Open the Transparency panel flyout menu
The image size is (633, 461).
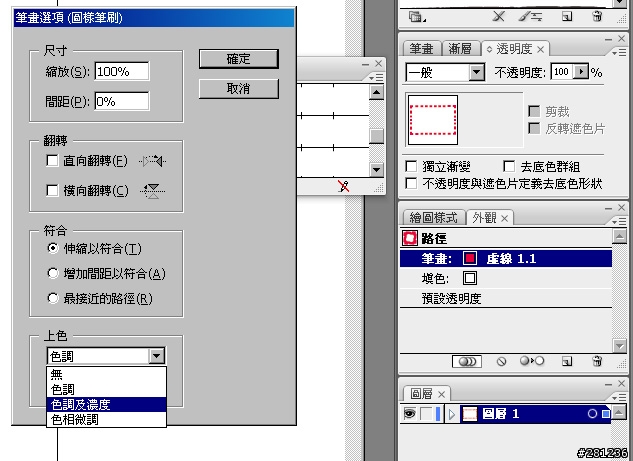618,52
